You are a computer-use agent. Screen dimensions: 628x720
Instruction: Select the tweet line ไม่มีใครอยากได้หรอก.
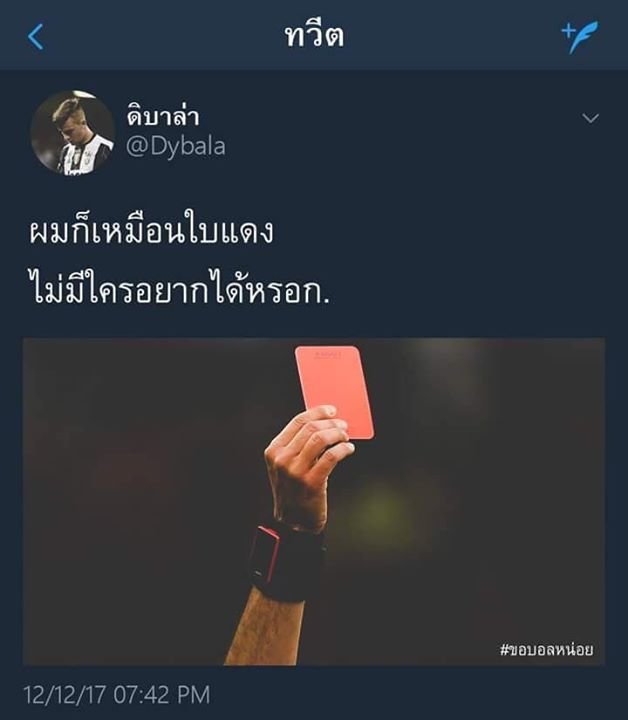click(179, 287)
